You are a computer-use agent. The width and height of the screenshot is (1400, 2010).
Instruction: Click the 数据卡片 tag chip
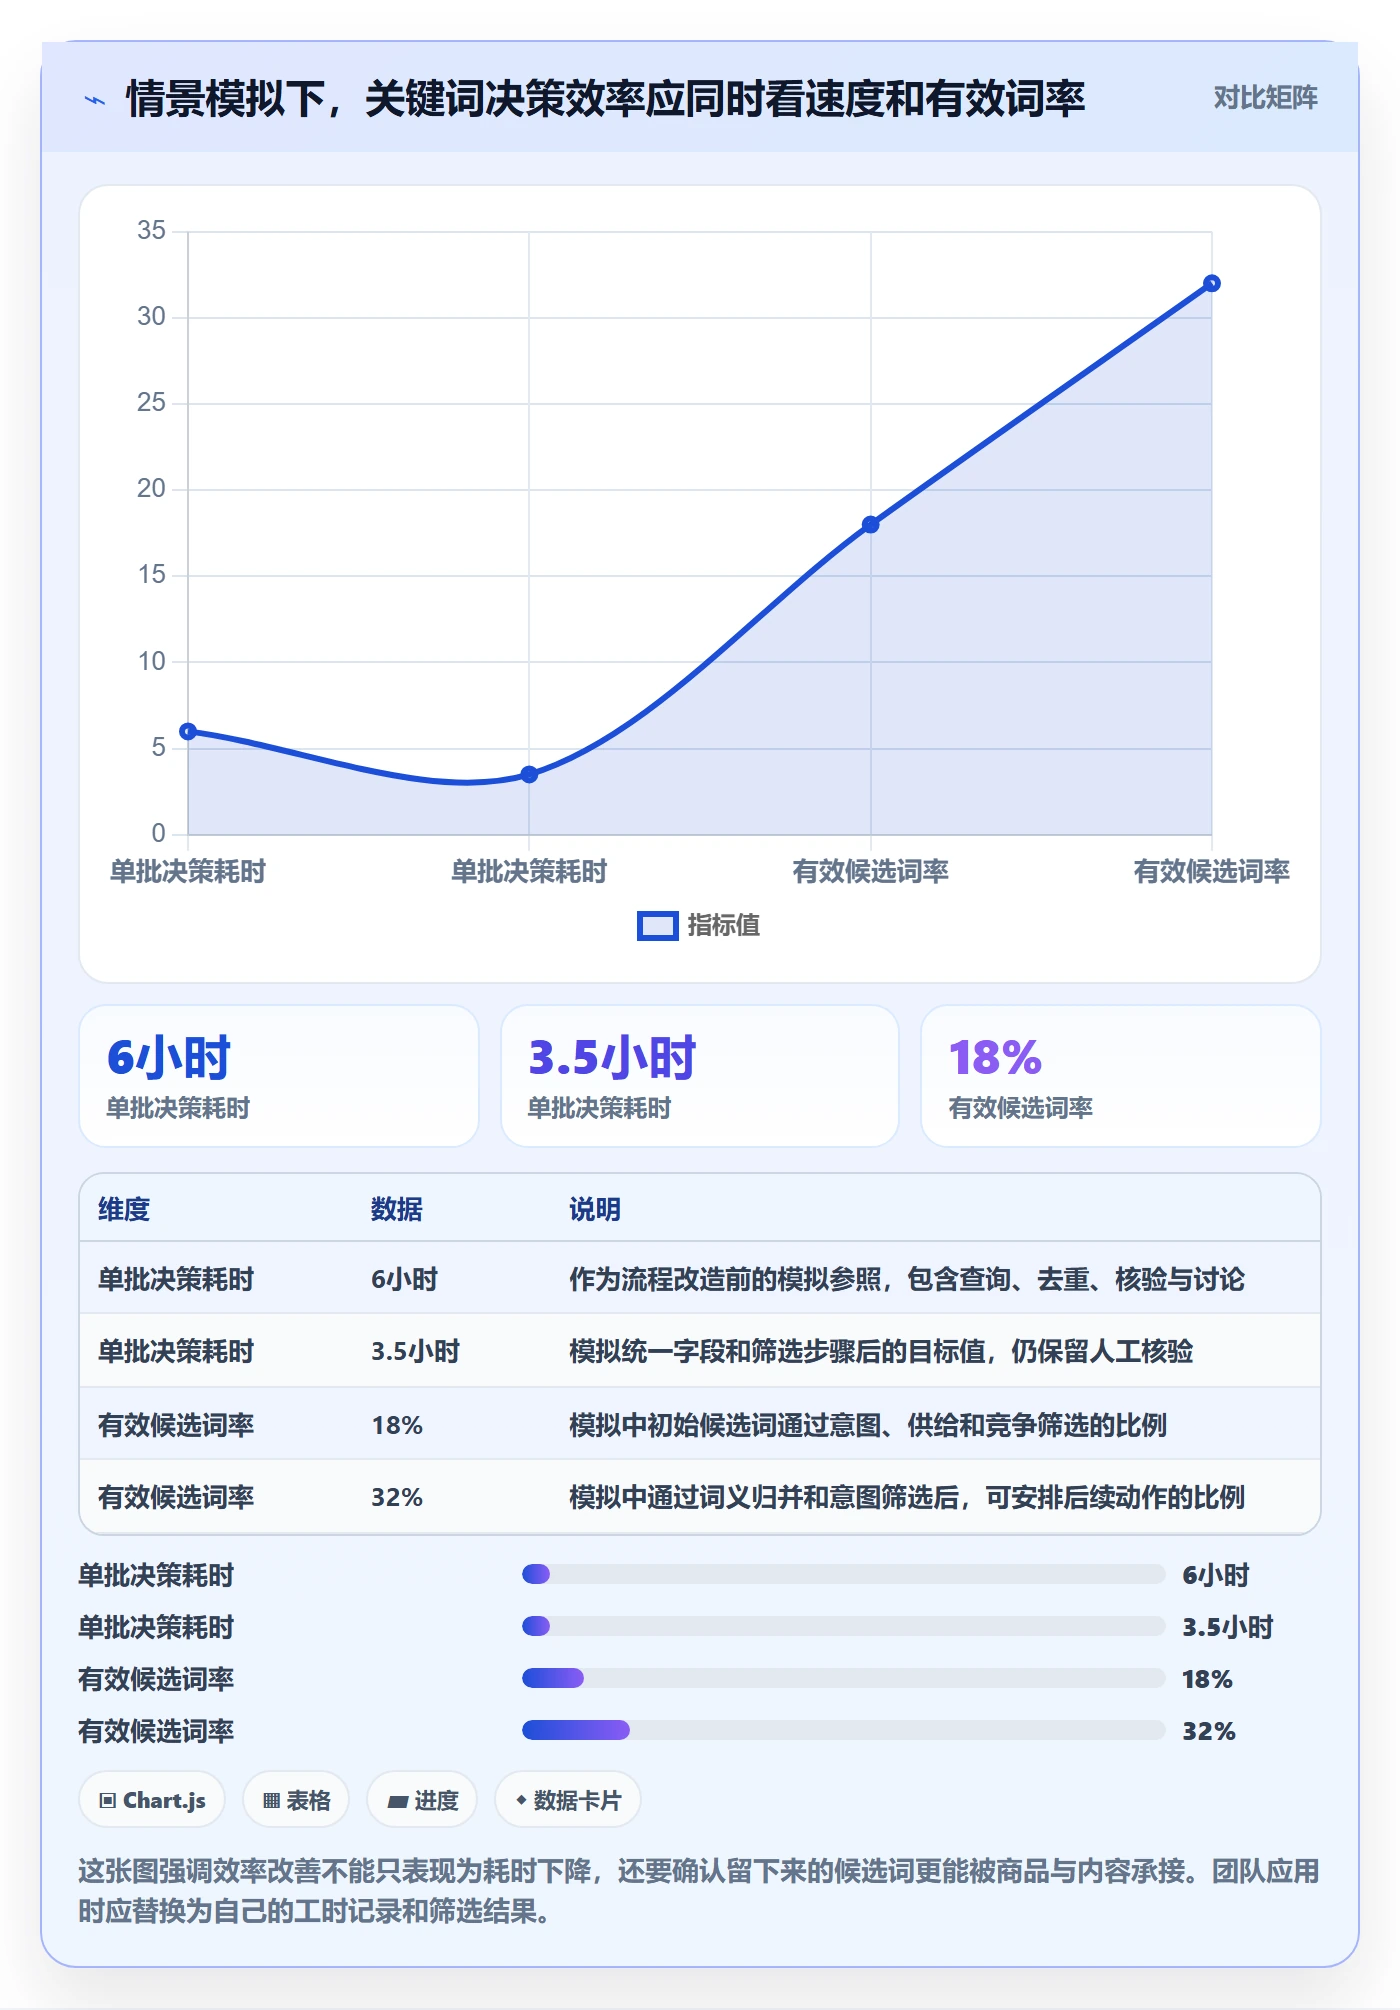coord(568,1801)
